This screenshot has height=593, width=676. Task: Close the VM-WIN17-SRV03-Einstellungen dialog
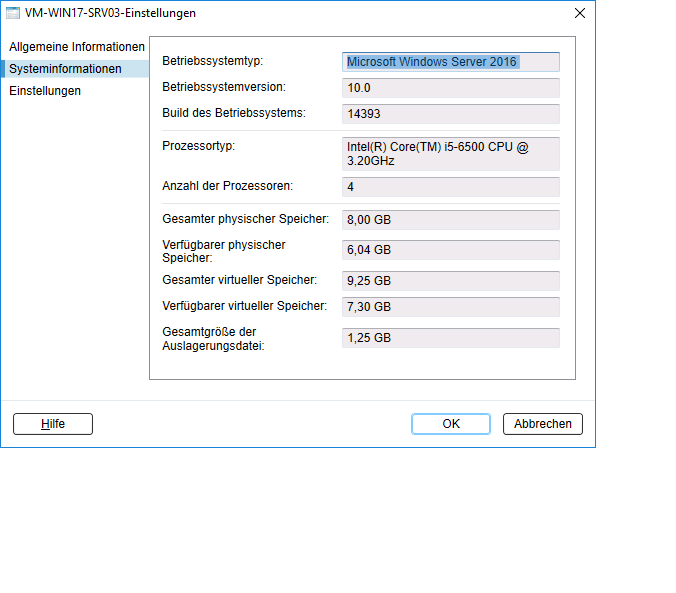click(579, 13)
